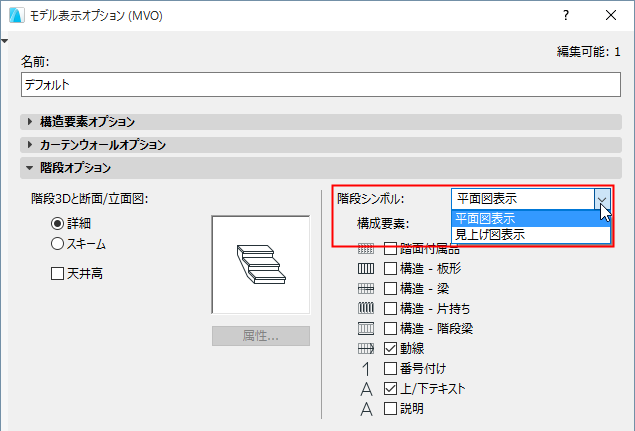Uncheck the 上/下テキスト checkbox
635x431 pixels.
click(x=390, y=389)
